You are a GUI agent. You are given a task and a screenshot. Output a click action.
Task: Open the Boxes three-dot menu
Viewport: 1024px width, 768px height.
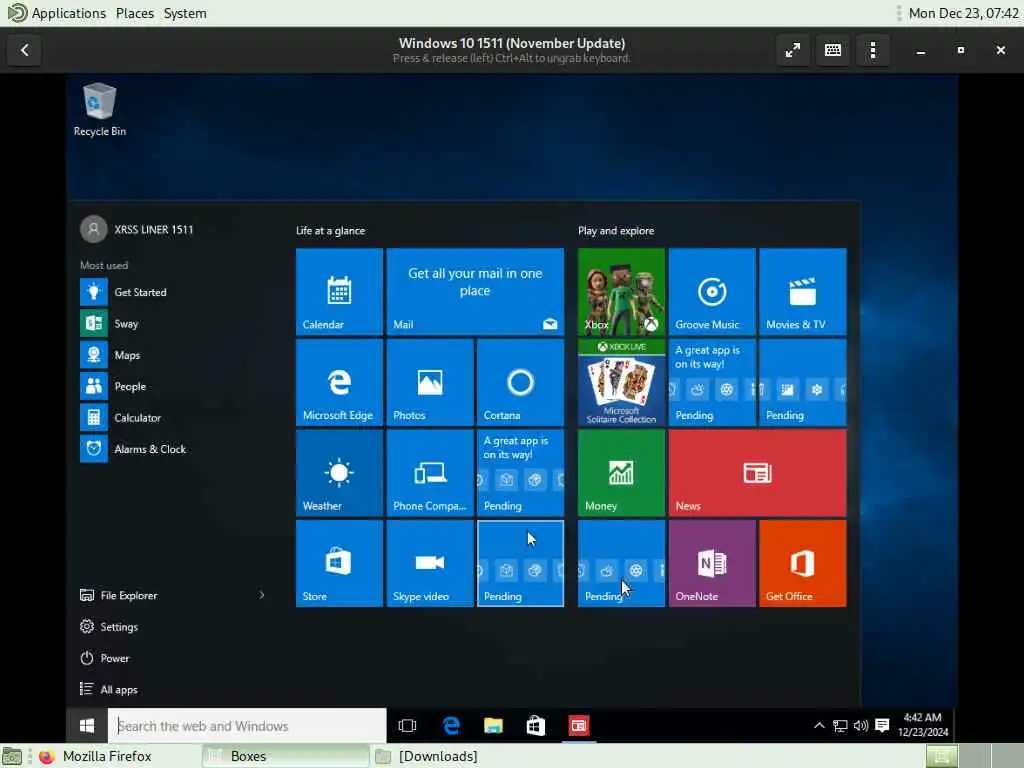(872, 50)
